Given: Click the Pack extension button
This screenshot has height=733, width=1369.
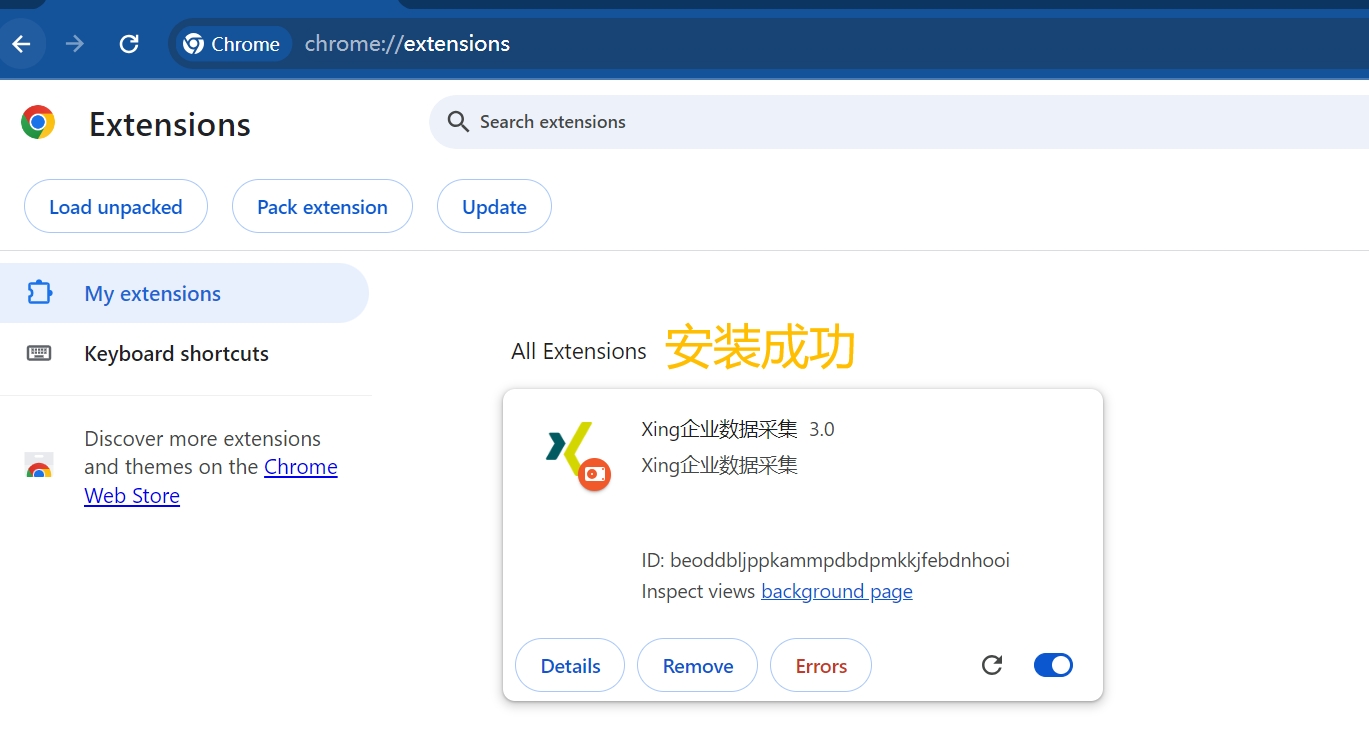Looking at the screenshot, I should (x=322, y=206).
